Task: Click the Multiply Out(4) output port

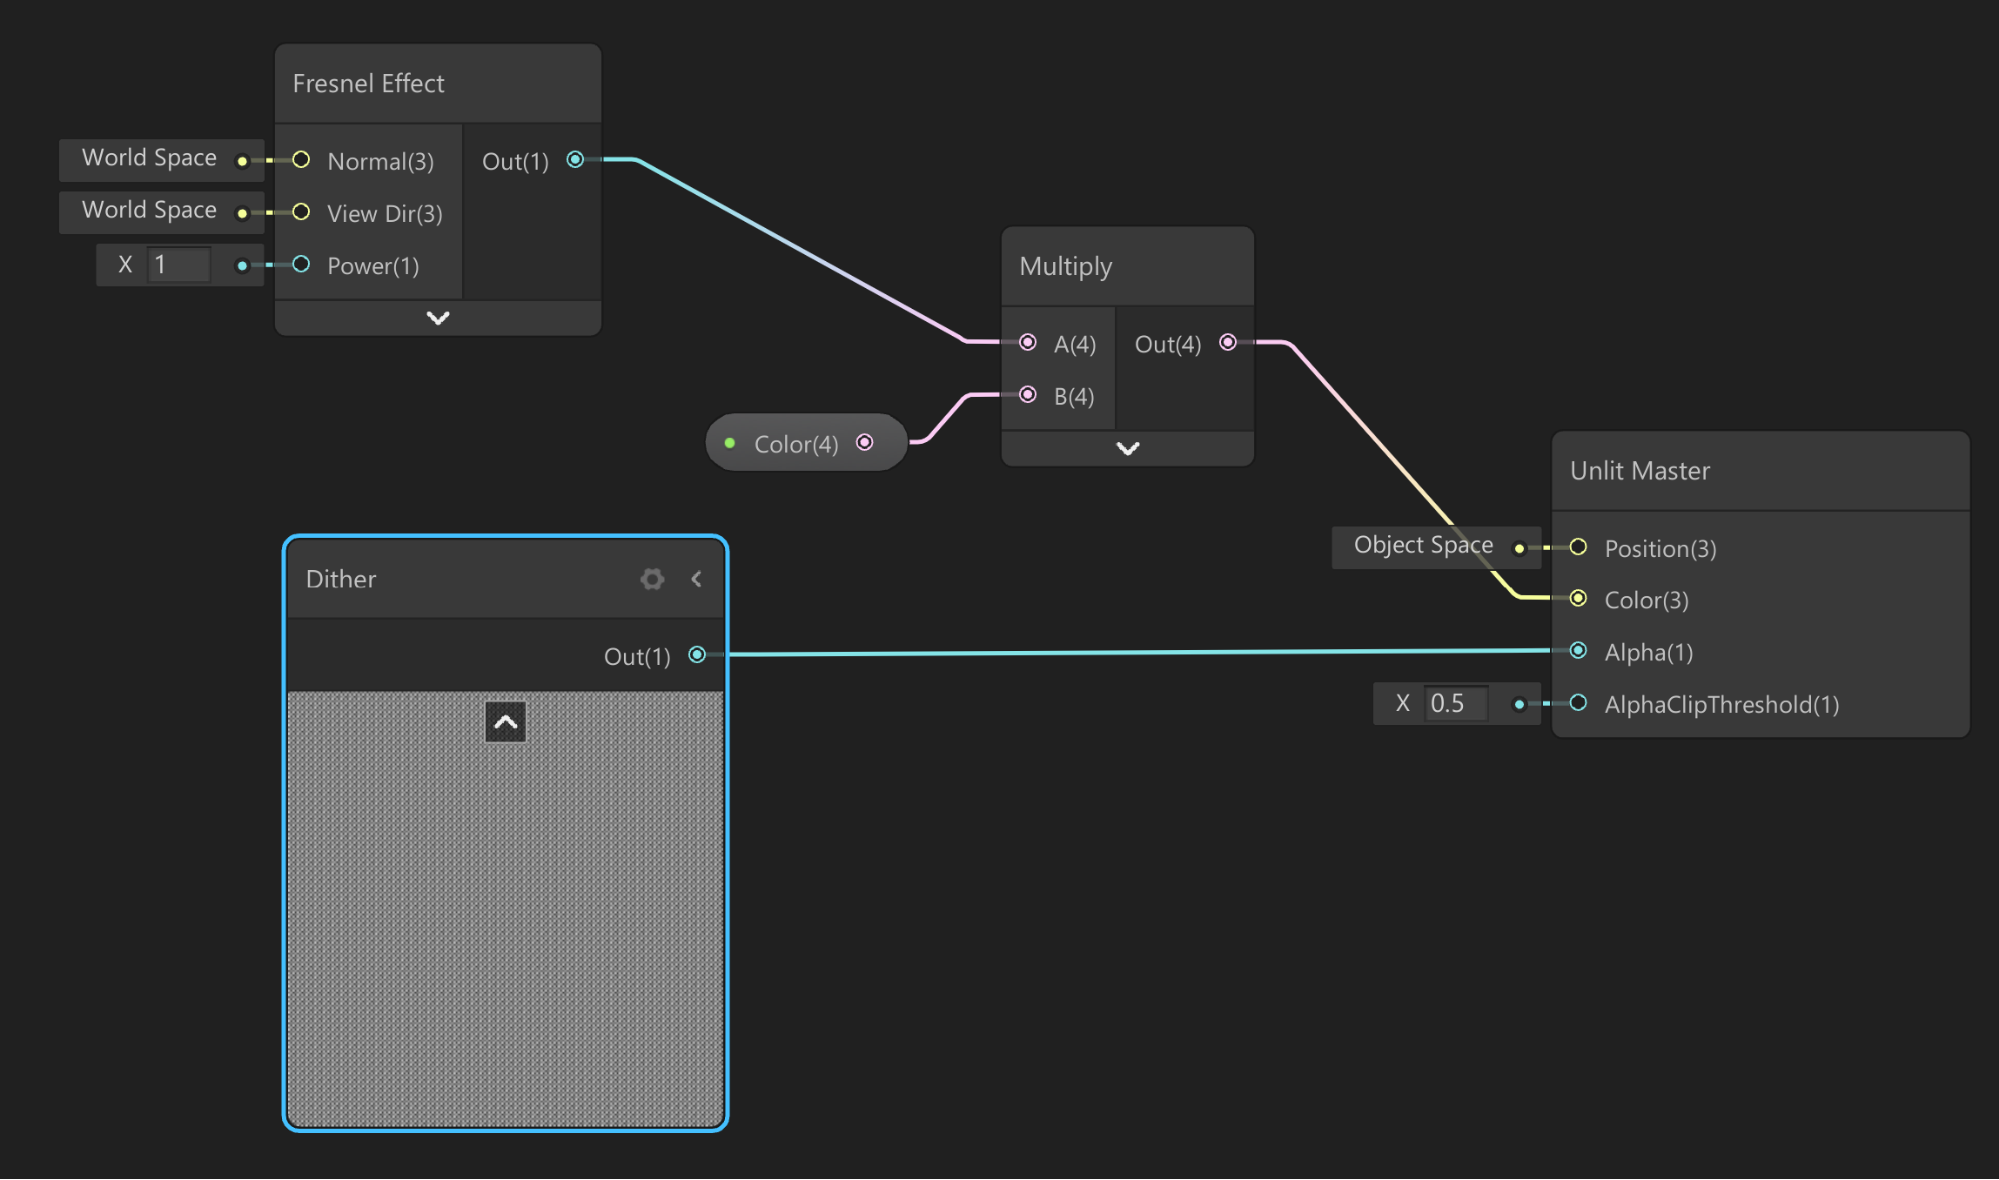Action: [x=1228, y=343]
